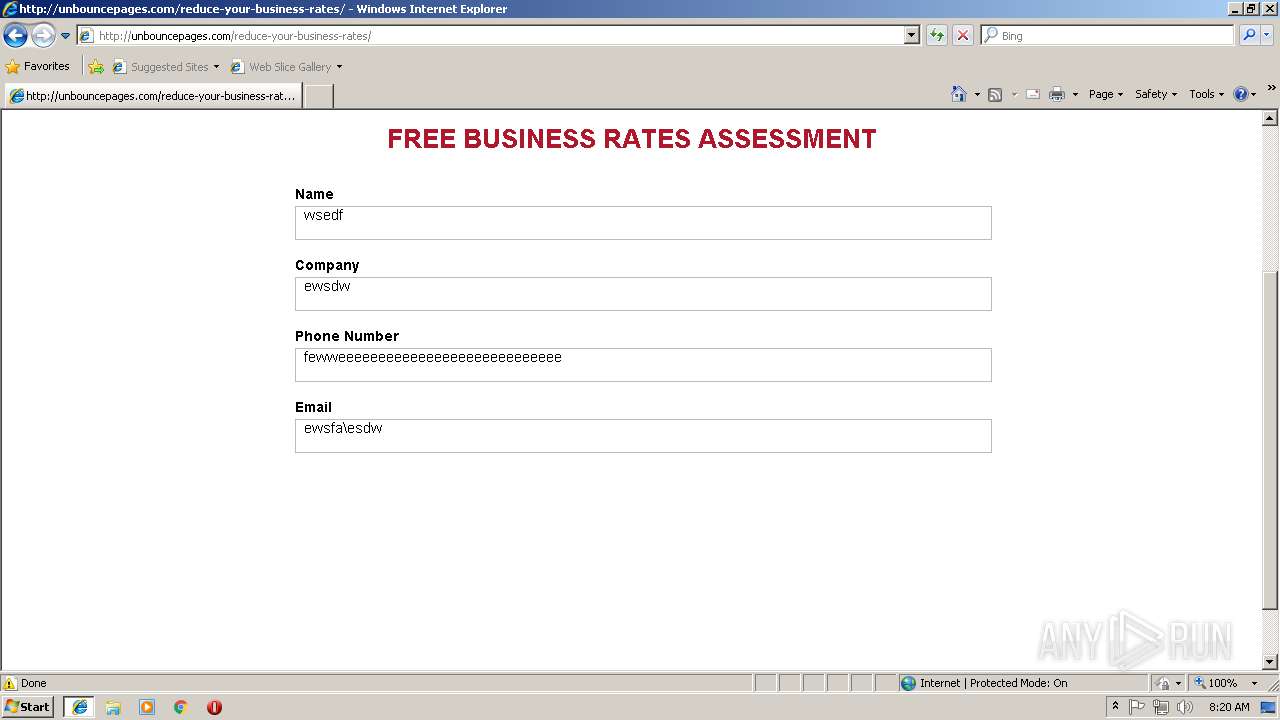Click the Forward navigation arrow
The height and width of the screenshot is (720, 1280).
(43, 36)
